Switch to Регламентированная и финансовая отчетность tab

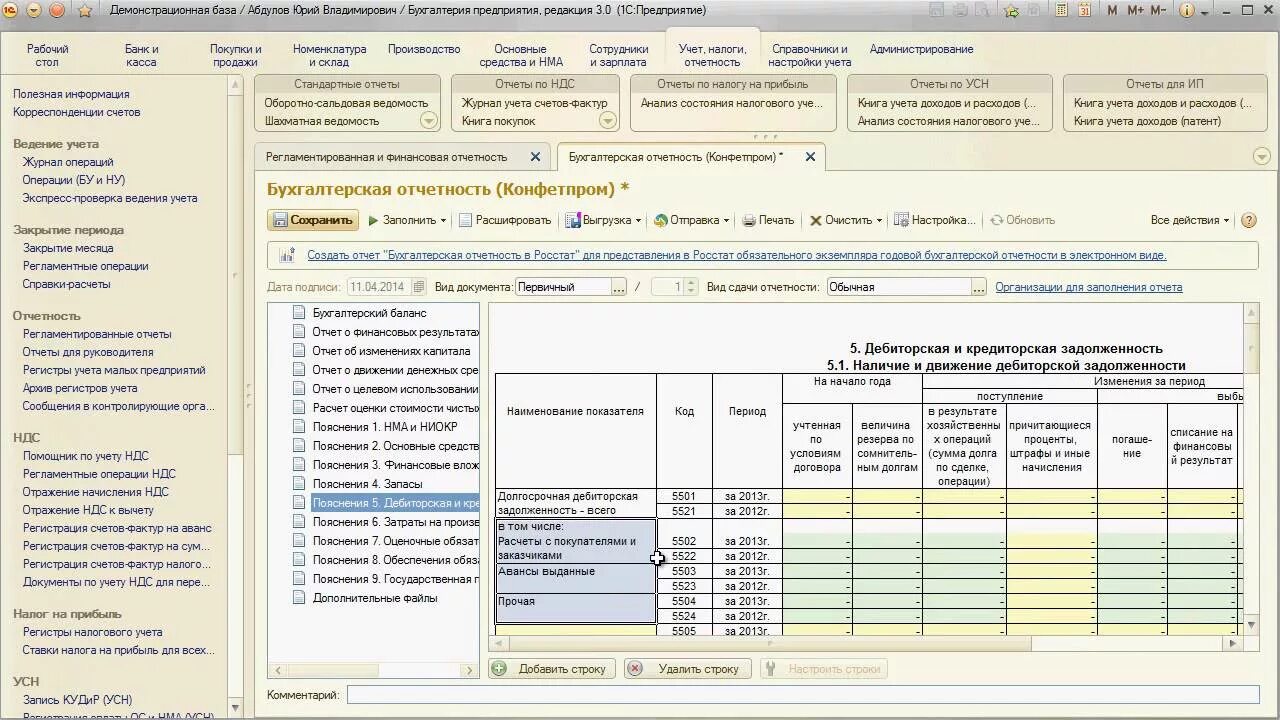click(386, 157)
